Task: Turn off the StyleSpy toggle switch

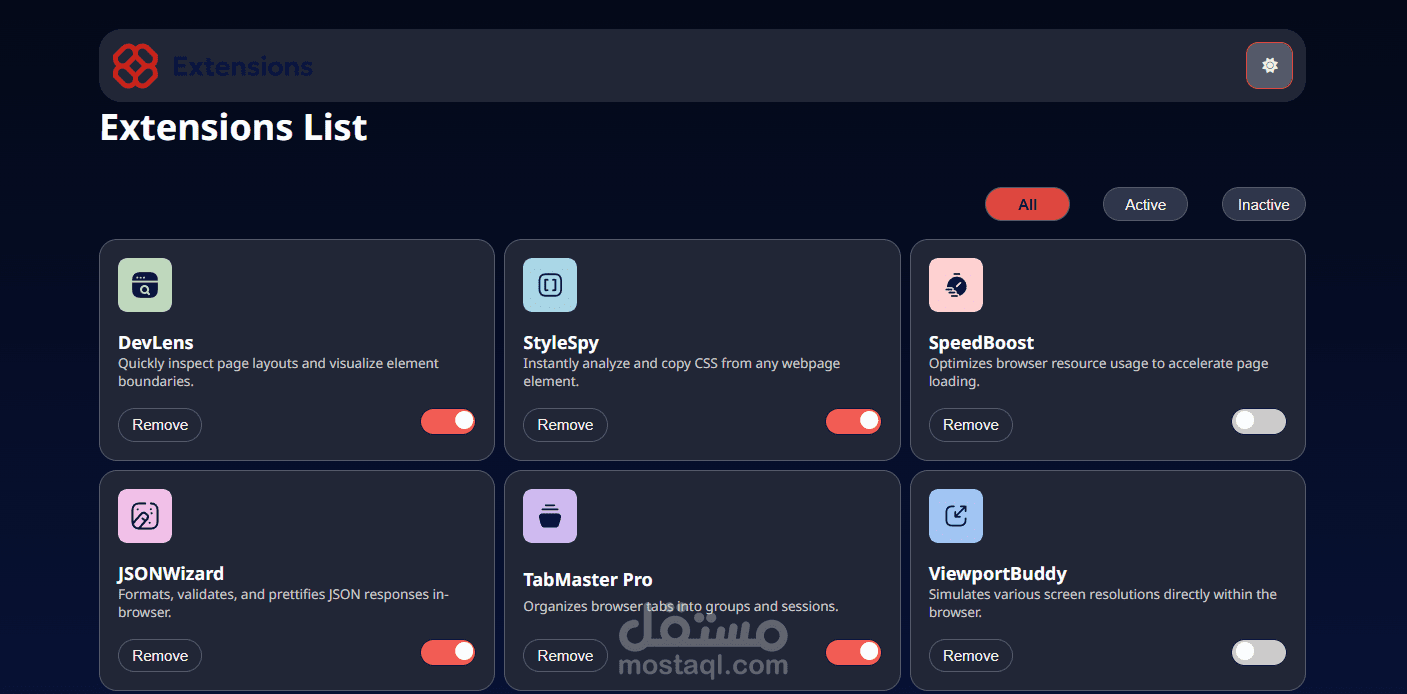Action: [853, 421]
